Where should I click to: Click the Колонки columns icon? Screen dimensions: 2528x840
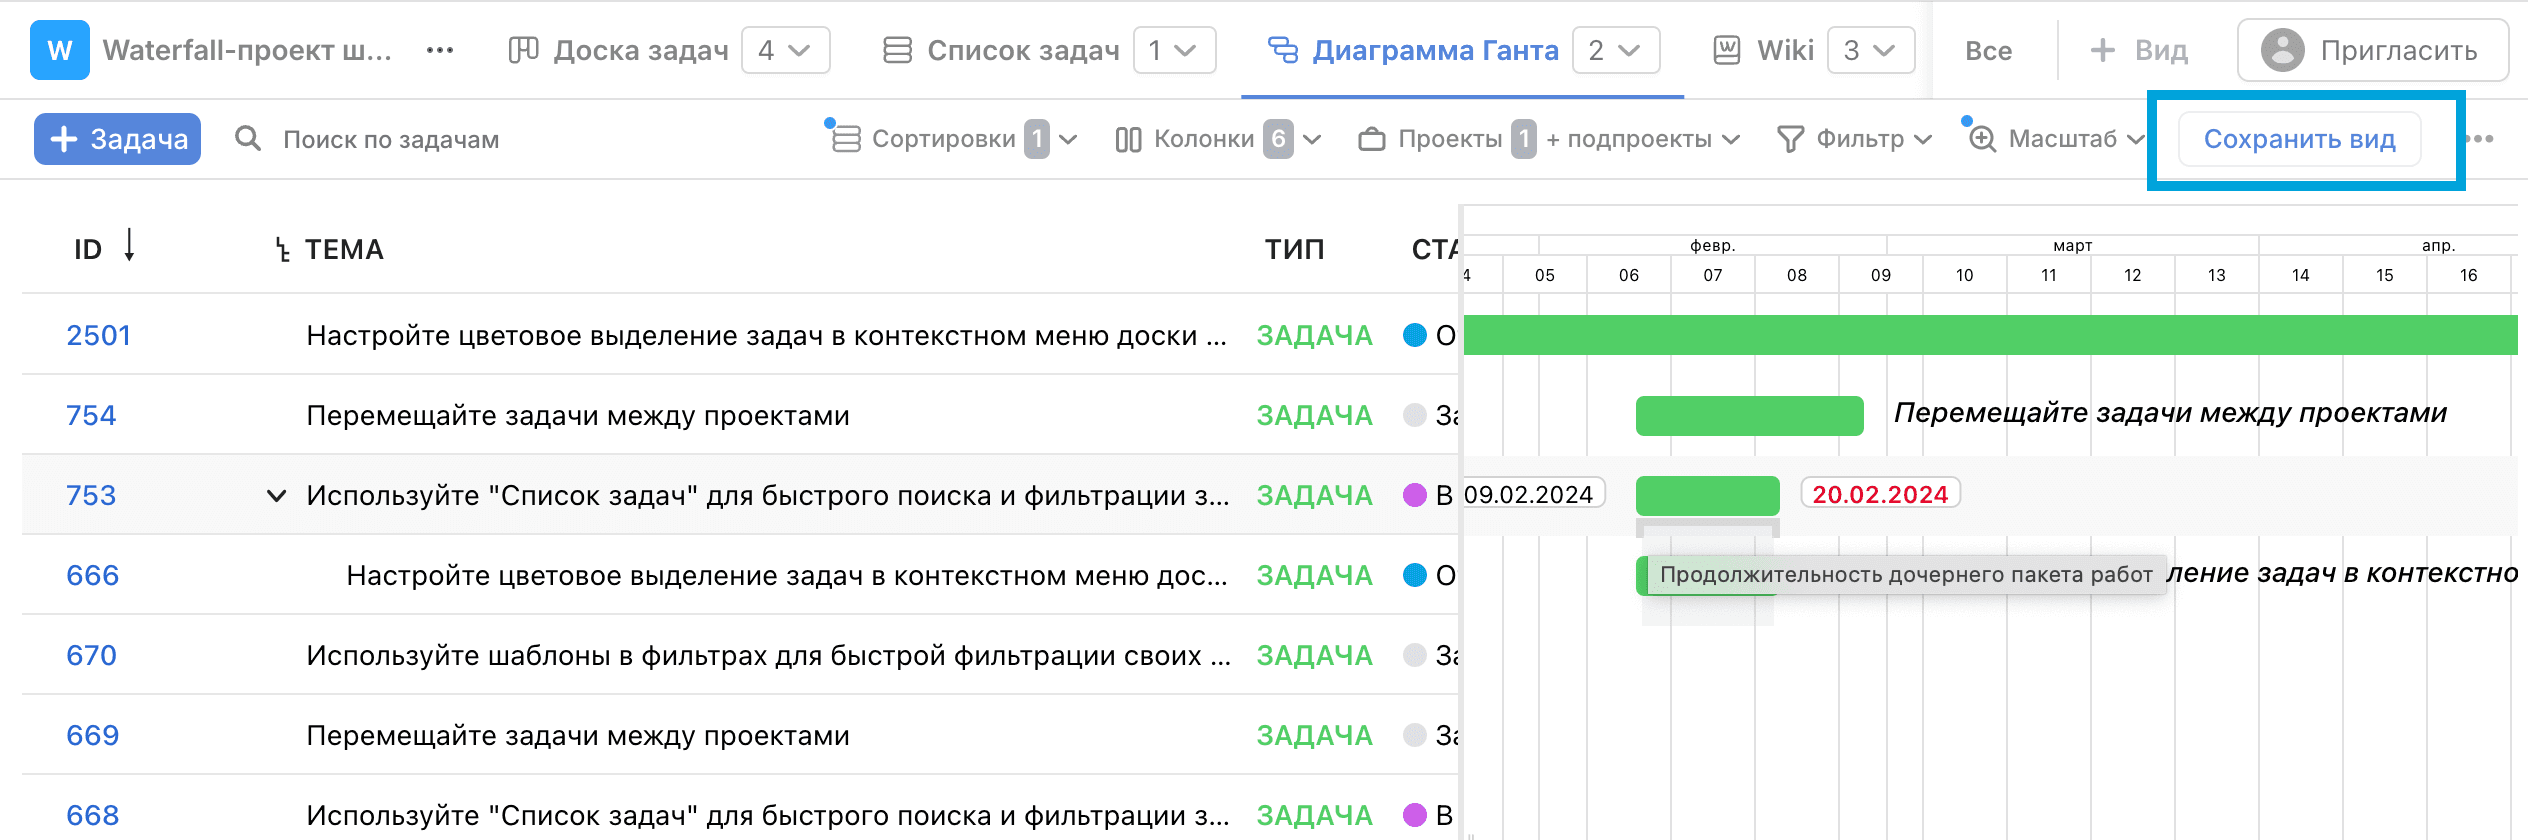tap(1128, 139)
